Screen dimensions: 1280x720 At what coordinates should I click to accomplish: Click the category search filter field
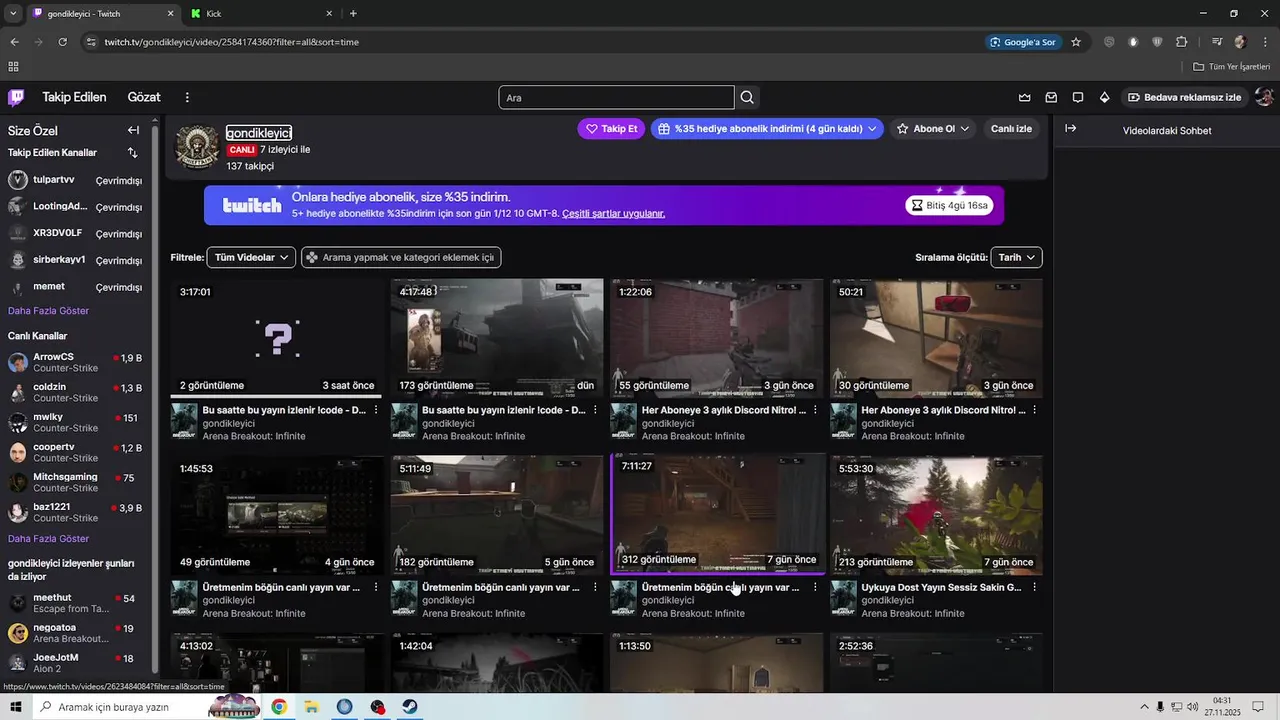[401, 257]
